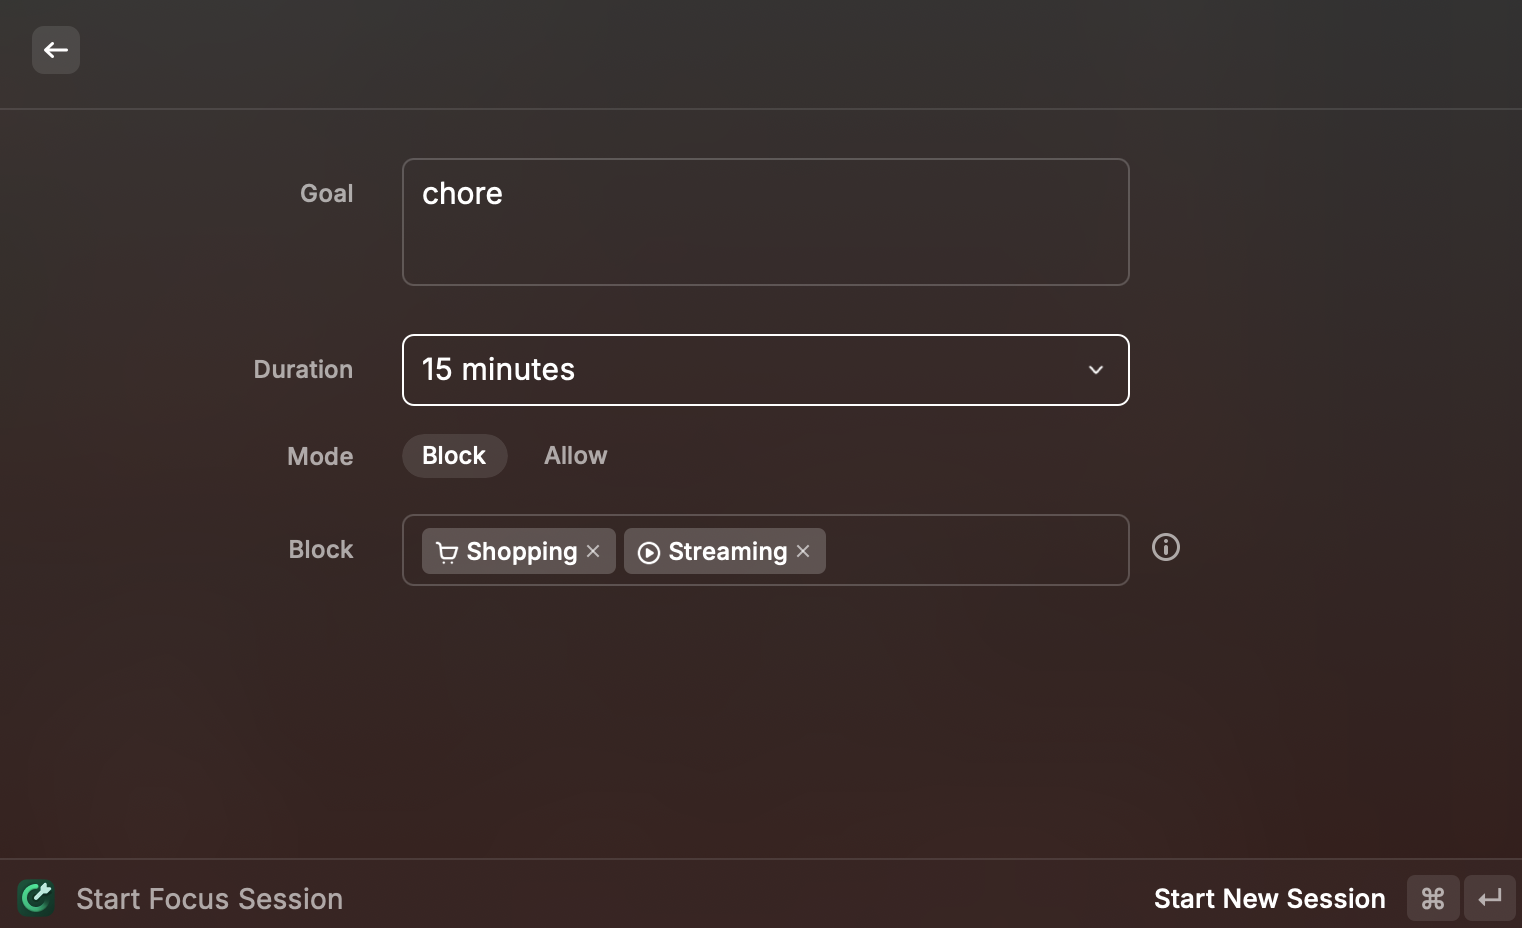Image resolution: width=1522 pixels, height=928 pixels.
Task: Click the shopping cart icon in the Shopping tag
Action: pos(446,552)
